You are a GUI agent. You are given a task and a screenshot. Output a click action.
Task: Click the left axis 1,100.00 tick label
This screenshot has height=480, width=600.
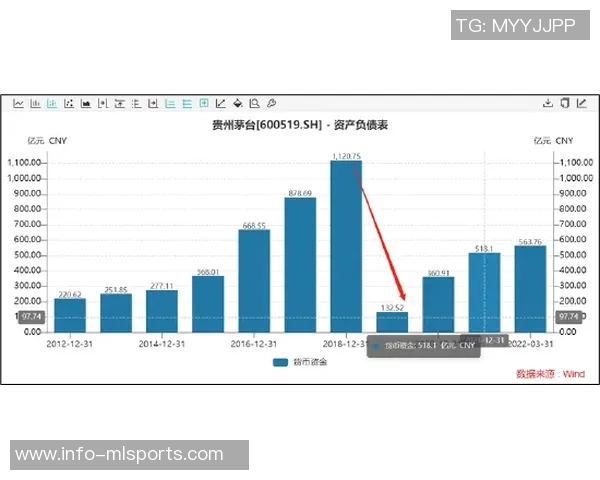(24, 163)
